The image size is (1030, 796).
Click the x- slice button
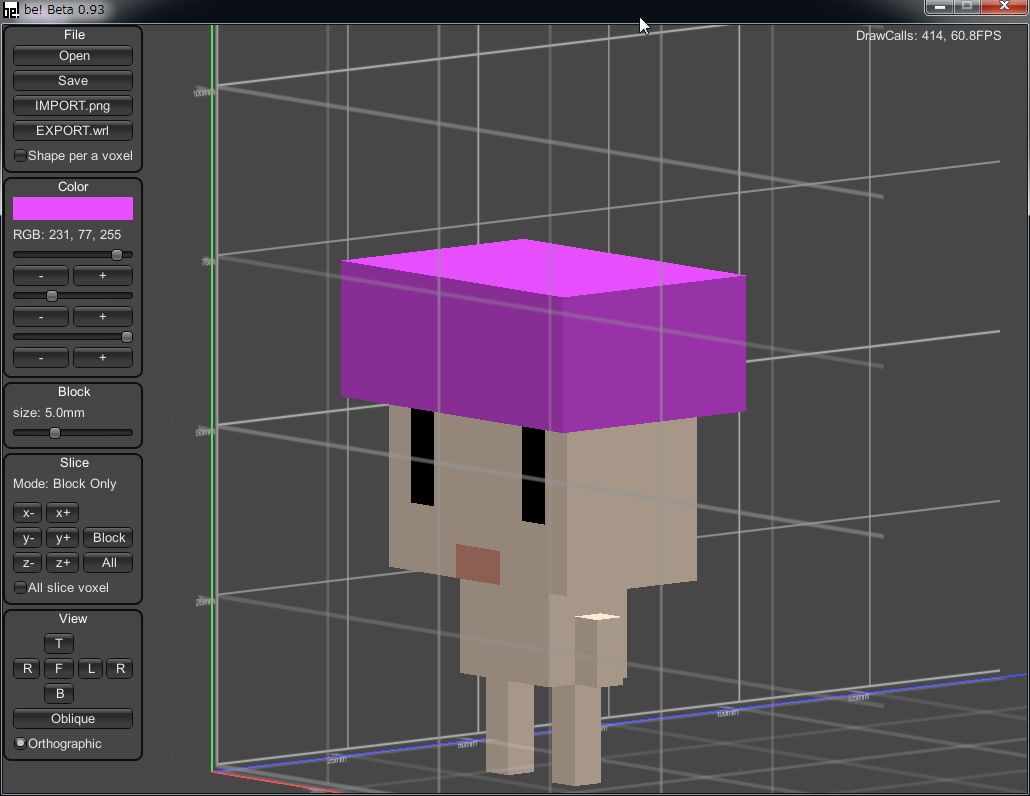pos(28,513)
